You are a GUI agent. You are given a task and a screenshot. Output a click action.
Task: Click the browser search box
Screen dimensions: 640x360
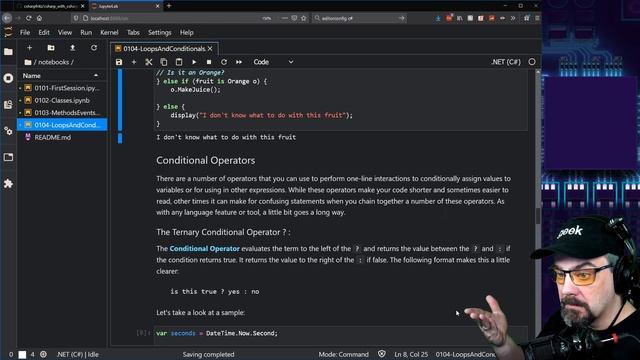click(x=359, y=18)
